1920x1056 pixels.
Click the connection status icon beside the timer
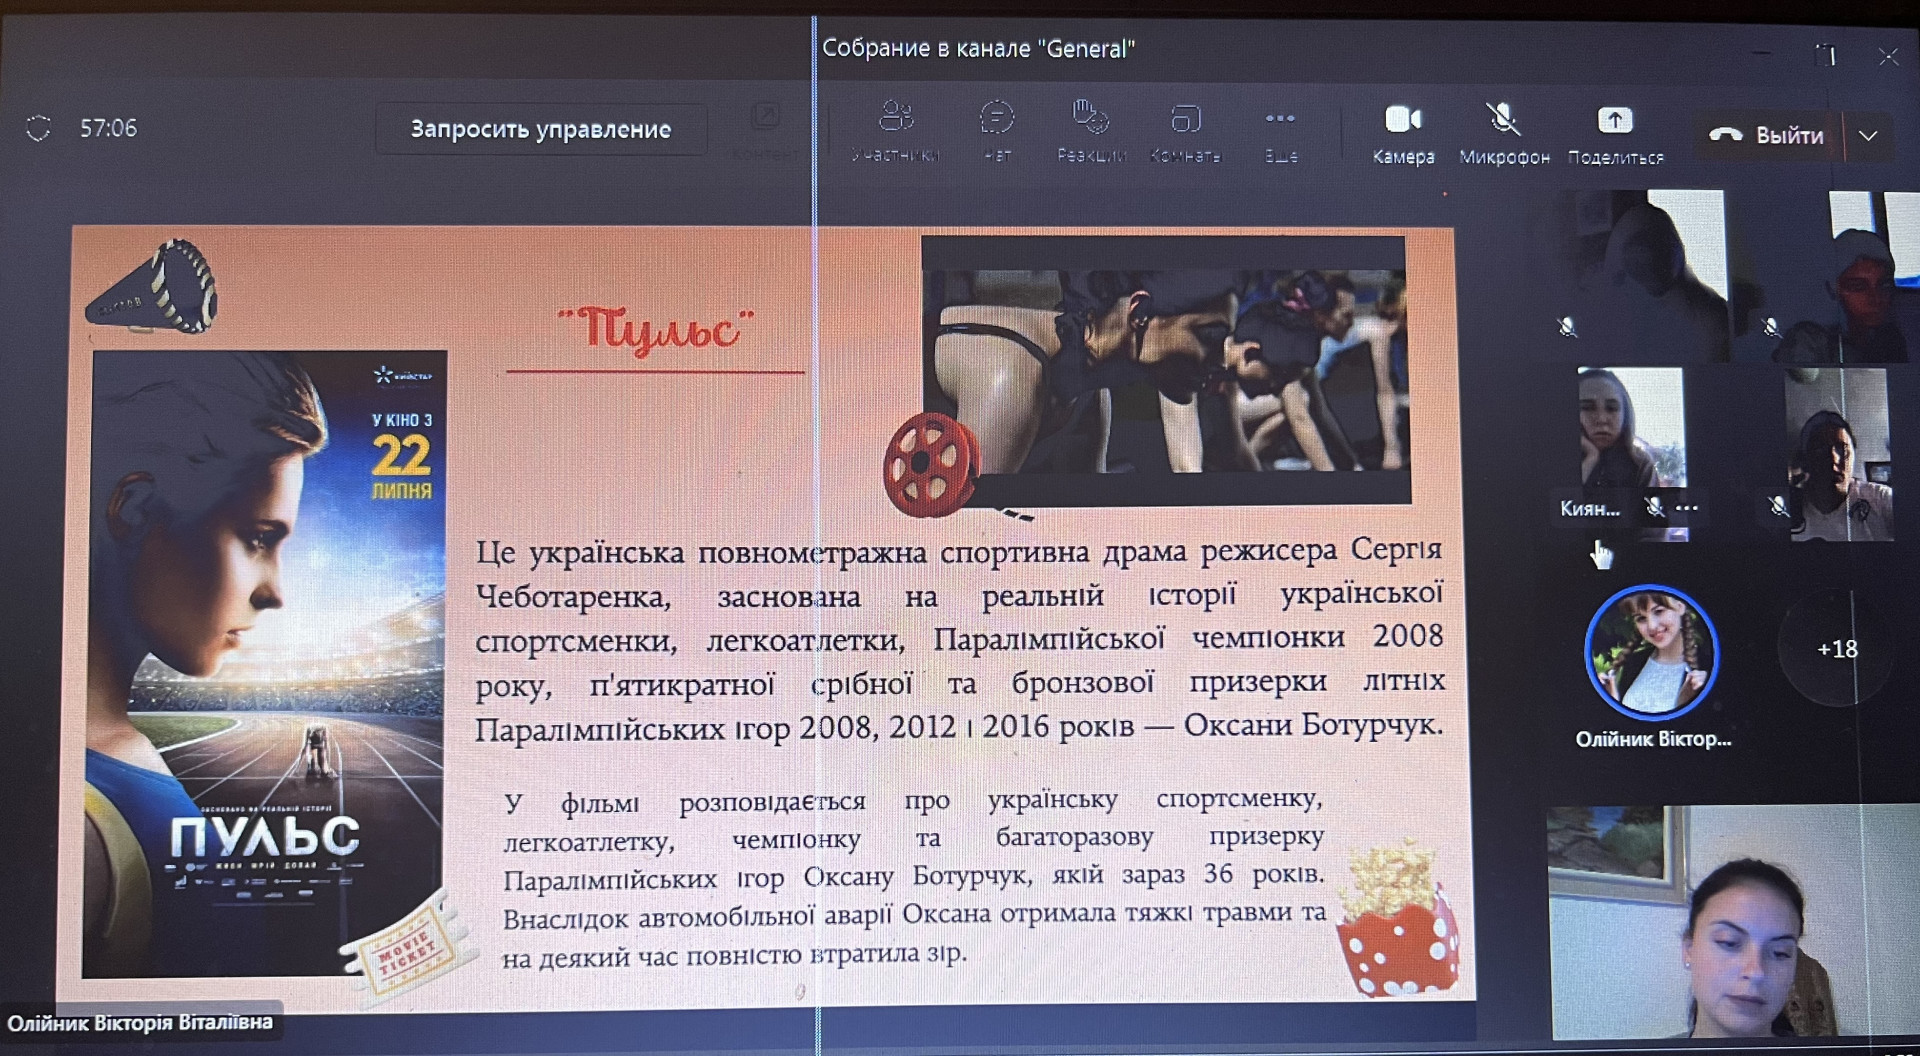tap(38, 128)
